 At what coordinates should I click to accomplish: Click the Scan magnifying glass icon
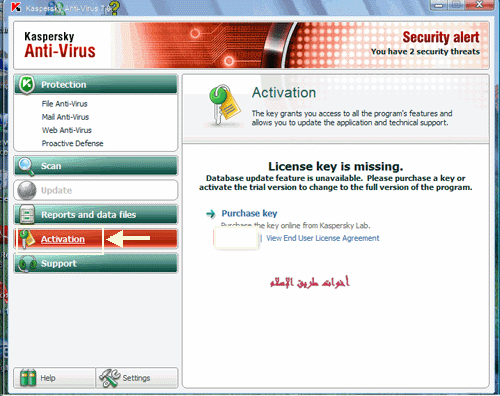26,166
